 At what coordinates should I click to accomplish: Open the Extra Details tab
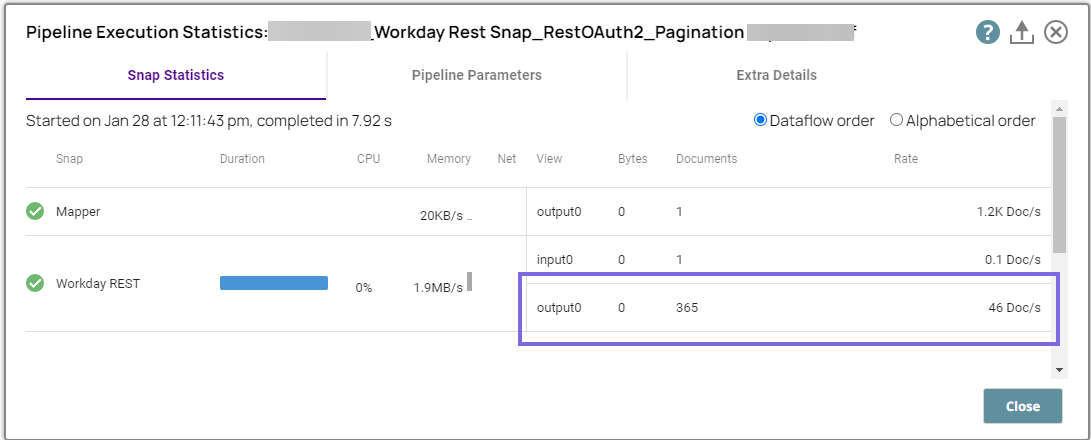tap(777, 75)
